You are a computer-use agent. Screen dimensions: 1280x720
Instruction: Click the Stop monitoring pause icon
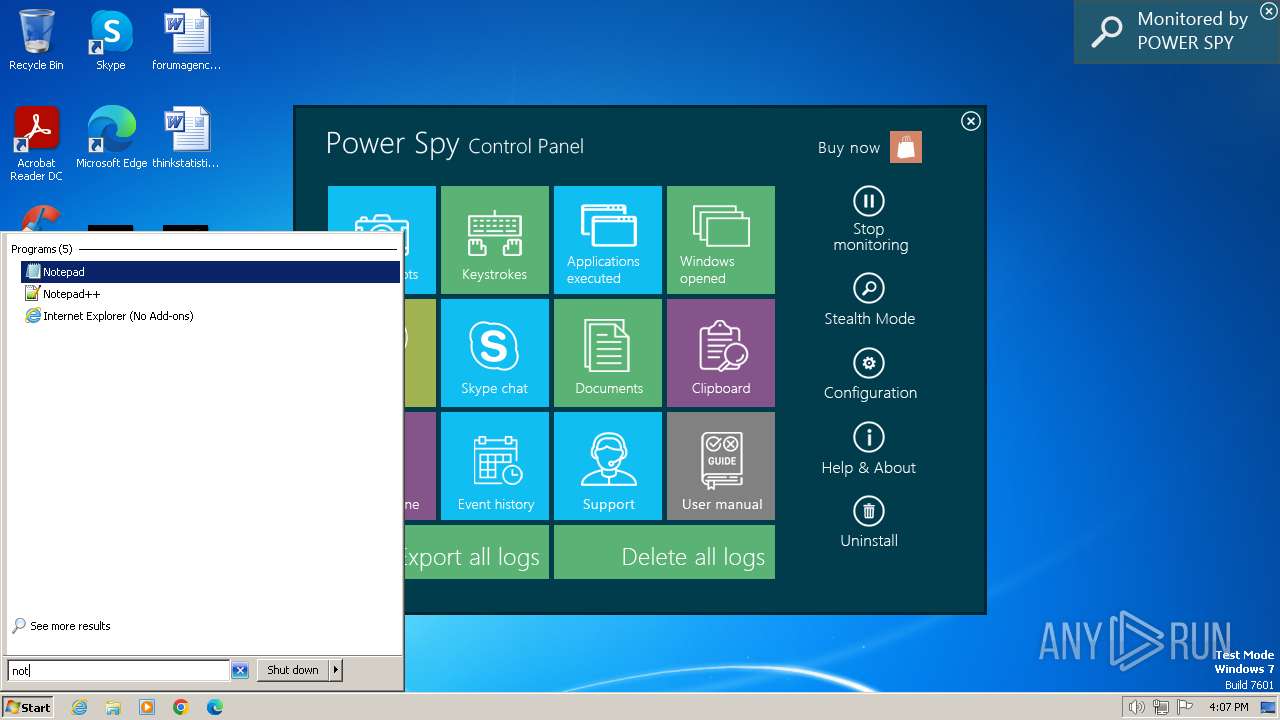tap(869, 201)
